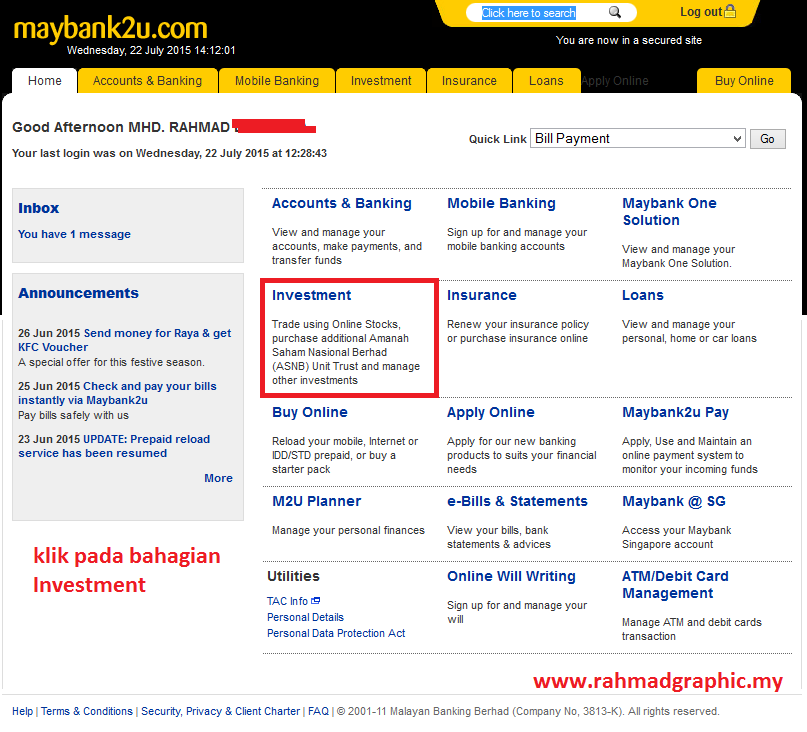Click 'A special offer for this festive season.' text
The width and height of the screenshot is (807, 732).
coord(111,362)
